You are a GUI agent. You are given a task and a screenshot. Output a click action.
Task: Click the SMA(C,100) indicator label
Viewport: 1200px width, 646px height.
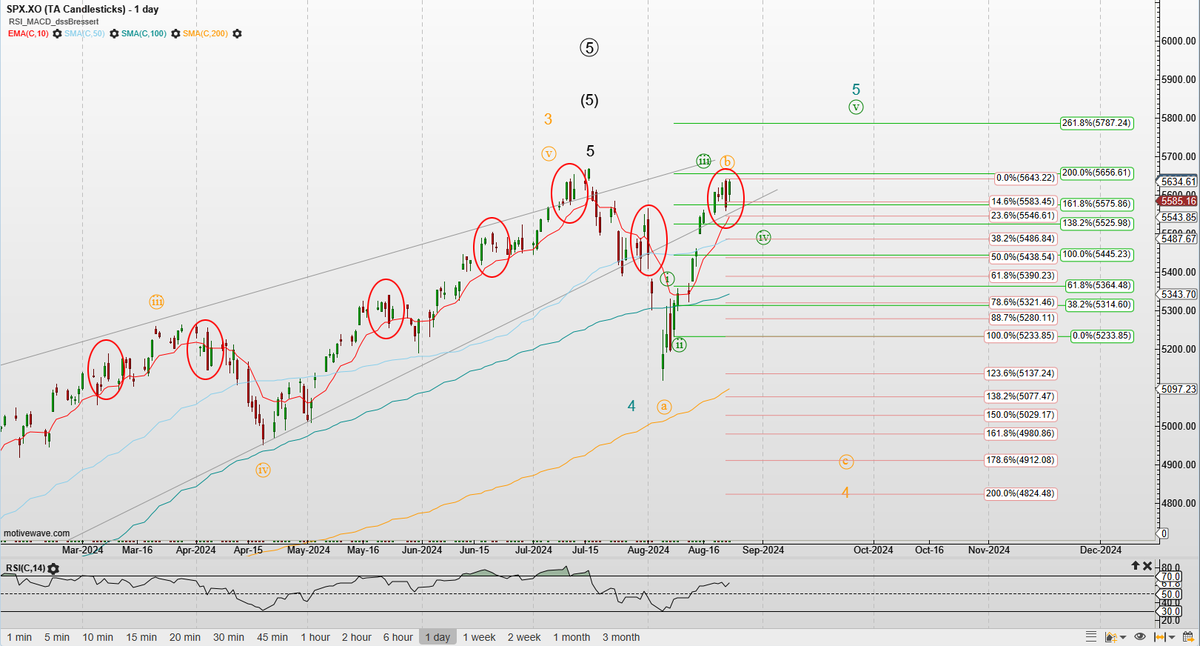(x=146, y=34)
